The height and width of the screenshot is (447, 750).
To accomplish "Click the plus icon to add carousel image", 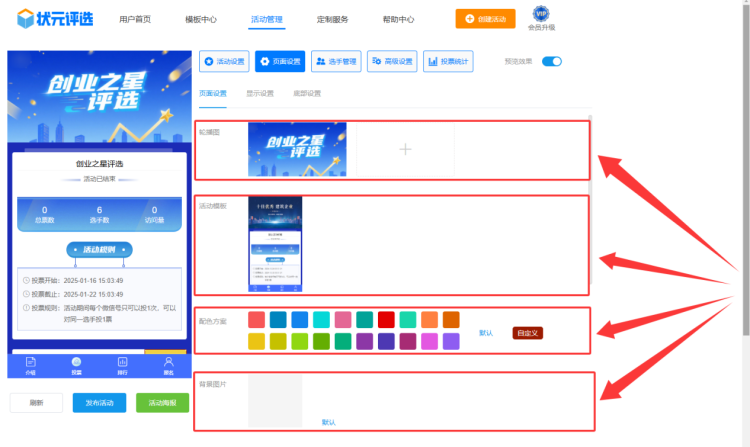I will (405, 149).
